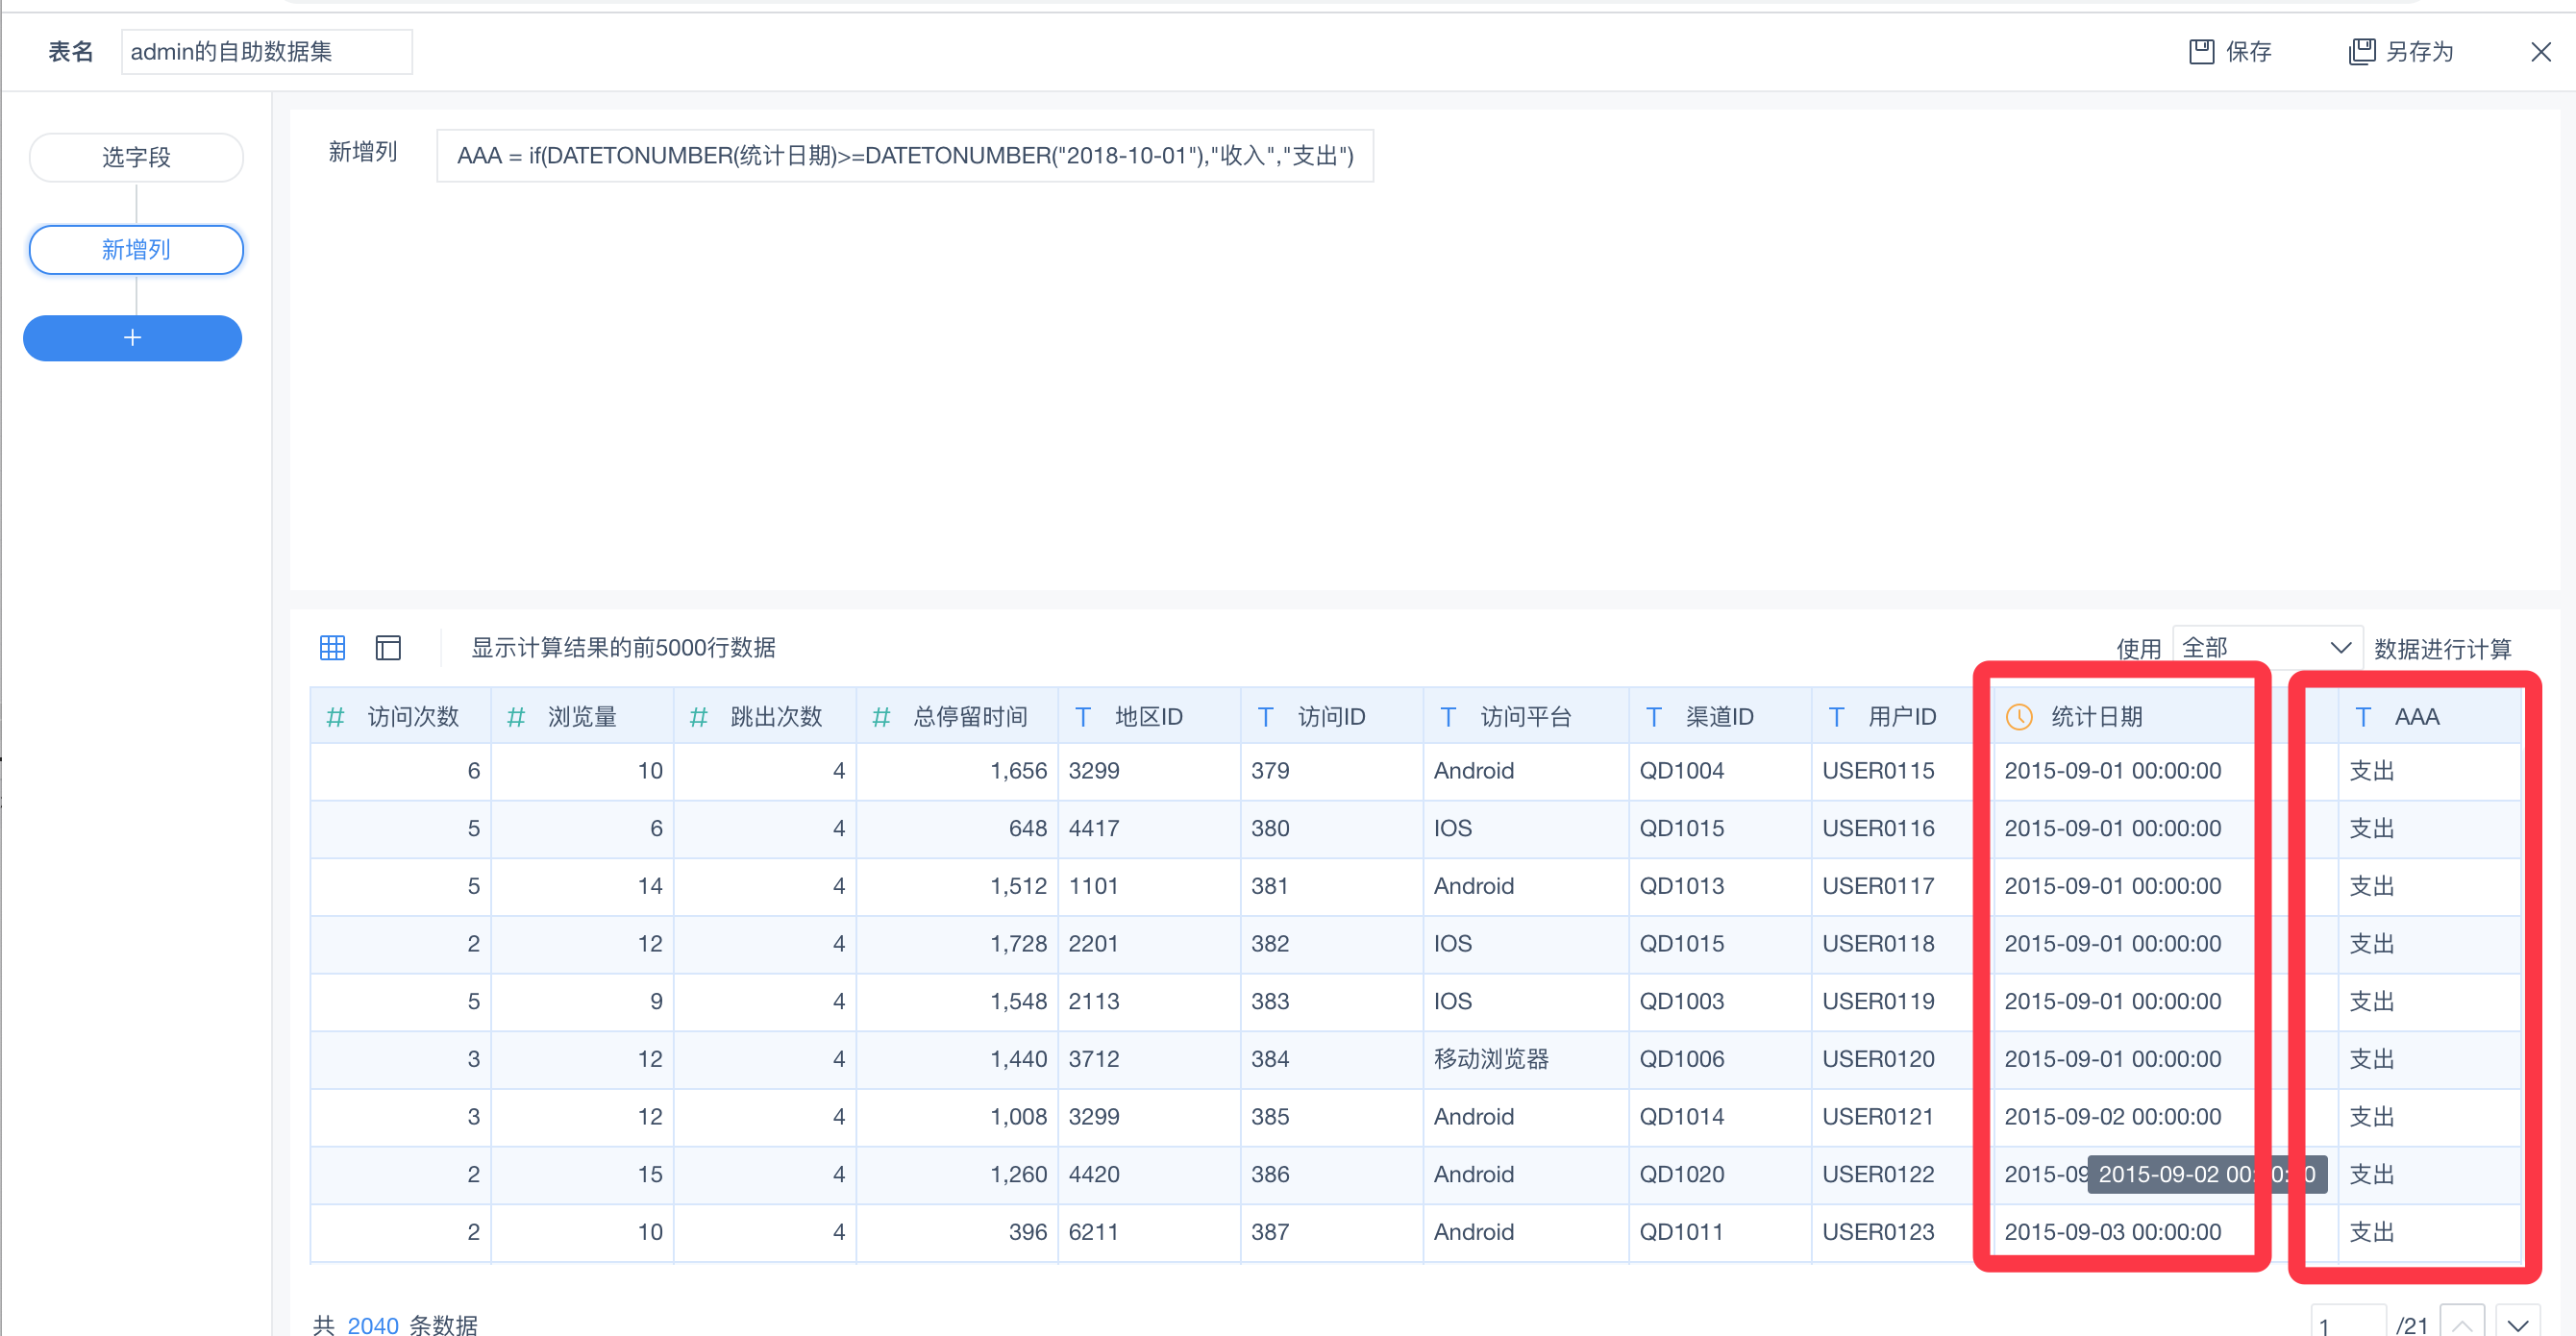Click the clock icon on 统计日期 column
Image resolution: width=2576 pixels, height=1336 pixels.
point(2019,717)
